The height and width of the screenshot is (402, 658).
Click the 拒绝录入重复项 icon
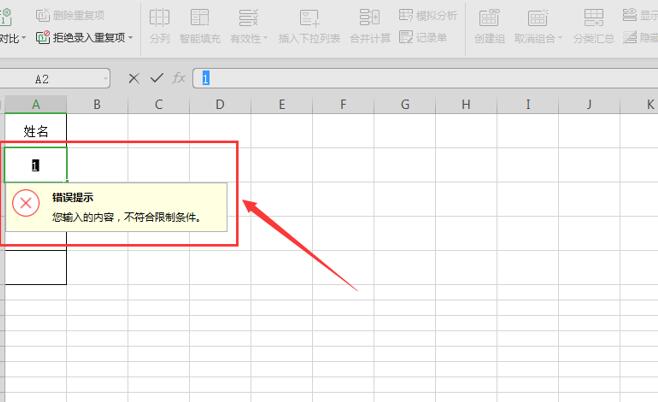(43, 38)
